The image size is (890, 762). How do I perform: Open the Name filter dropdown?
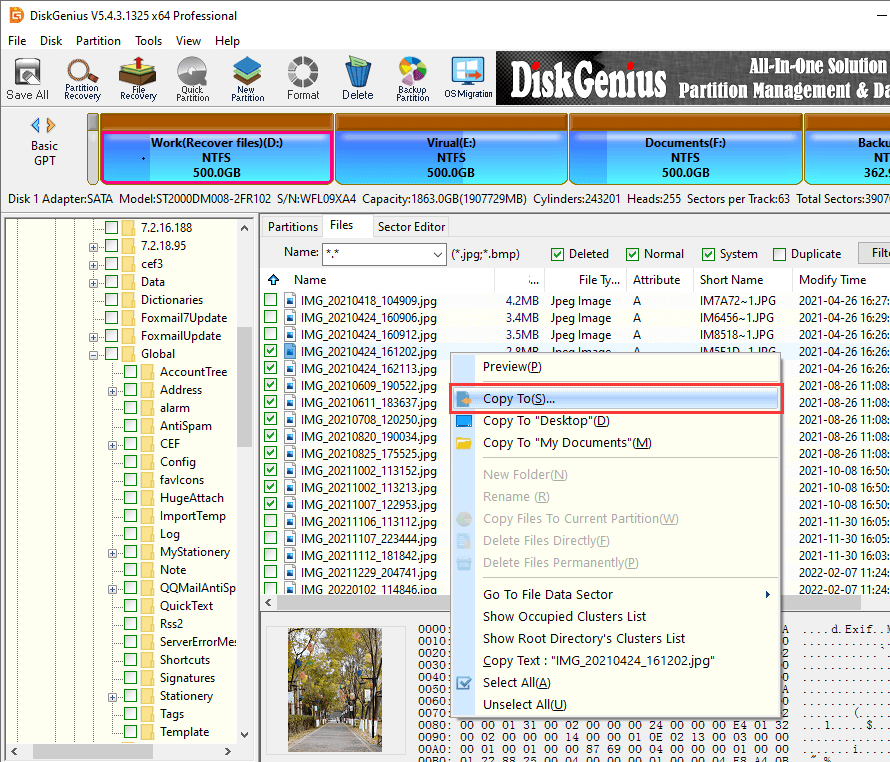[x=437, y=254]
